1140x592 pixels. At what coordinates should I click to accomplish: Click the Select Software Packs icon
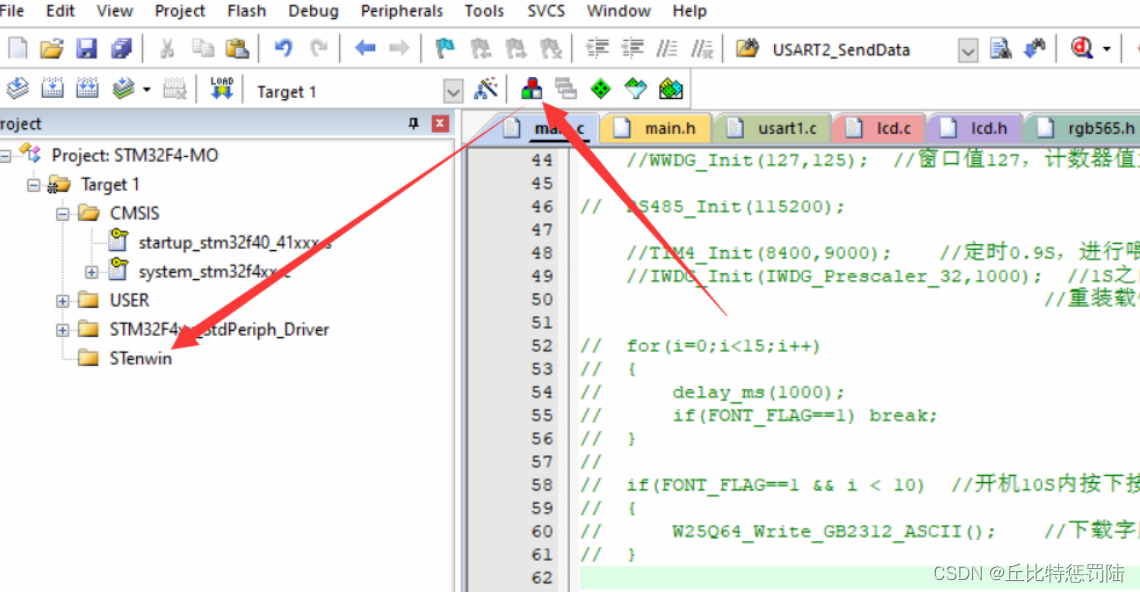click(635, 89)
